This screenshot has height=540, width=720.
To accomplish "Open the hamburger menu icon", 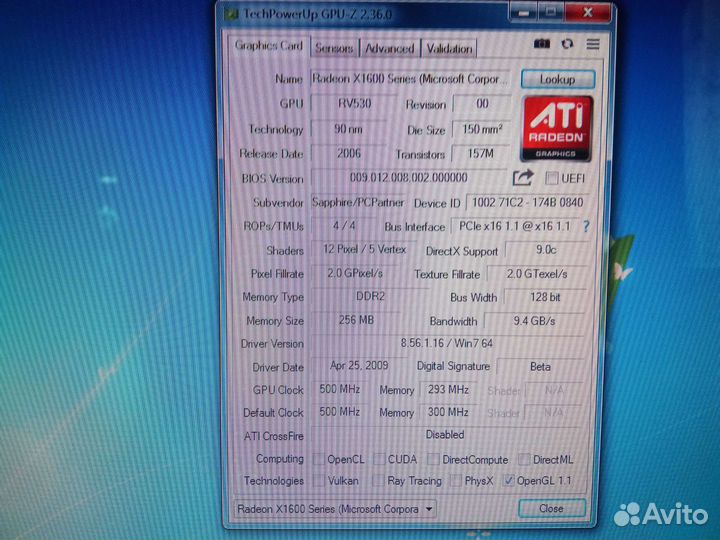I will click(x=593, y=44).
